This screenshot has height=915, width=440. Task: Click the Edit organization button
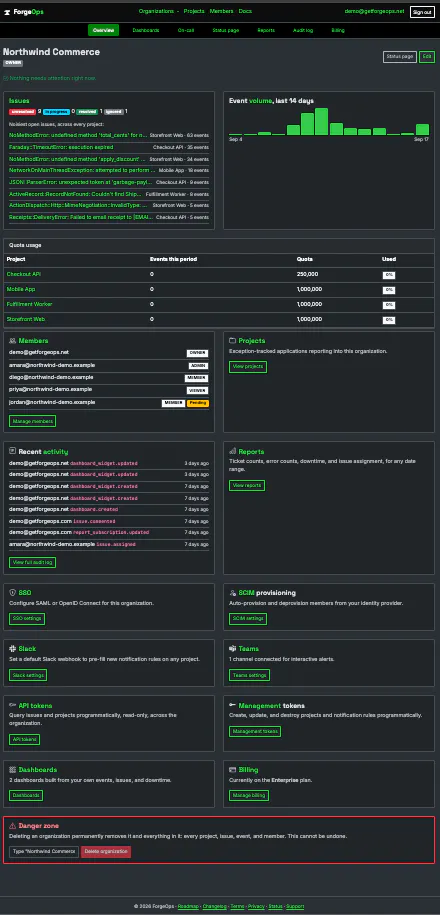click(427, 57)
